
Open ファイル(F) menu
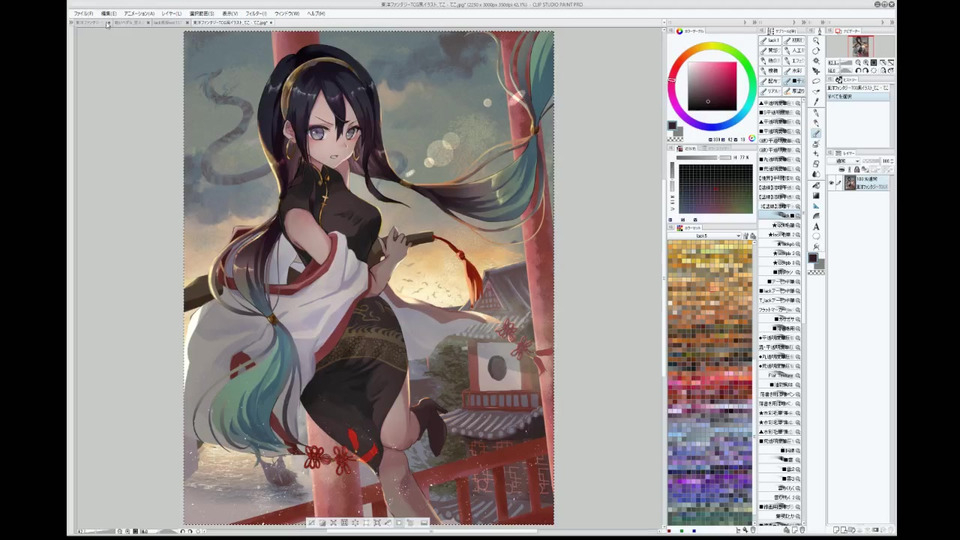pyautogui.click(x=83, y=13)
